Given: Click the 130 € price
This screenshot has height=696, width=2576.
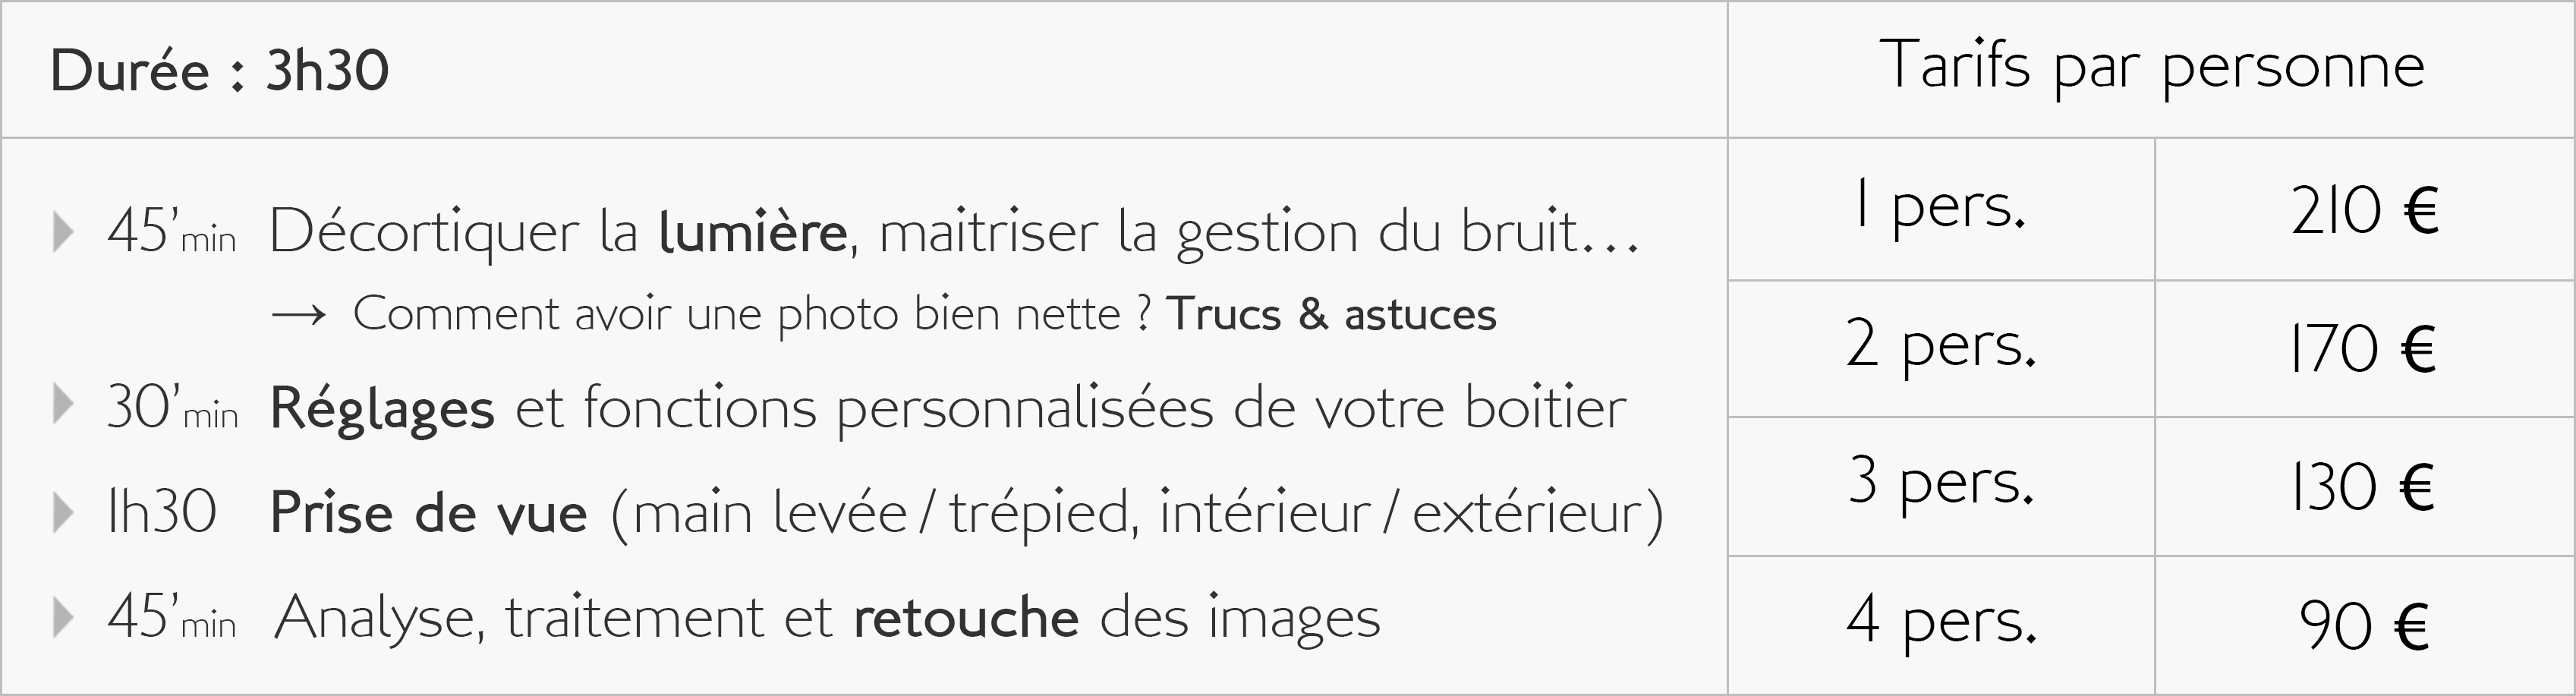Looking at the screenshot, I should pos(2362,488).
